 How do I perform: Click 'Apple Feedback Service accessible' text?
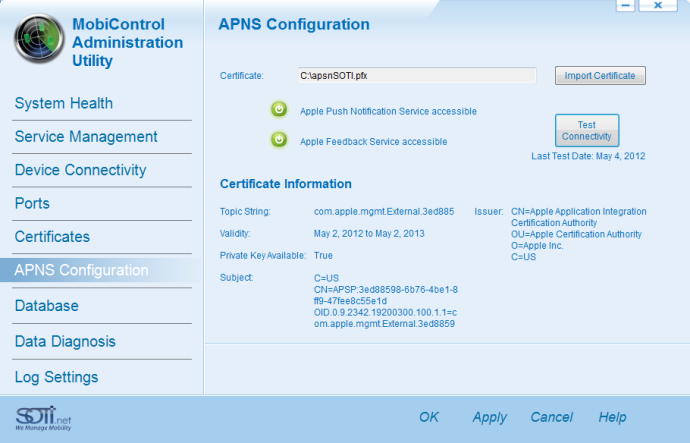click(374, 142)
